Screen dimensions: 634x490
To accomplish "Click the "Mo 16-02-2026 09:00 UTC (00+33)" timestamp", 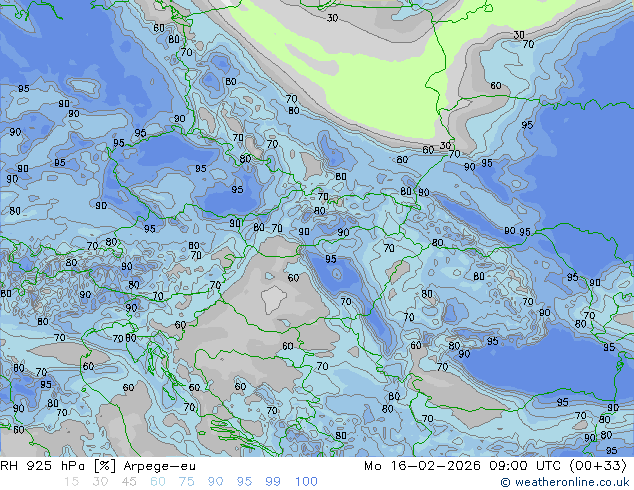I will [x=495, y=466].
